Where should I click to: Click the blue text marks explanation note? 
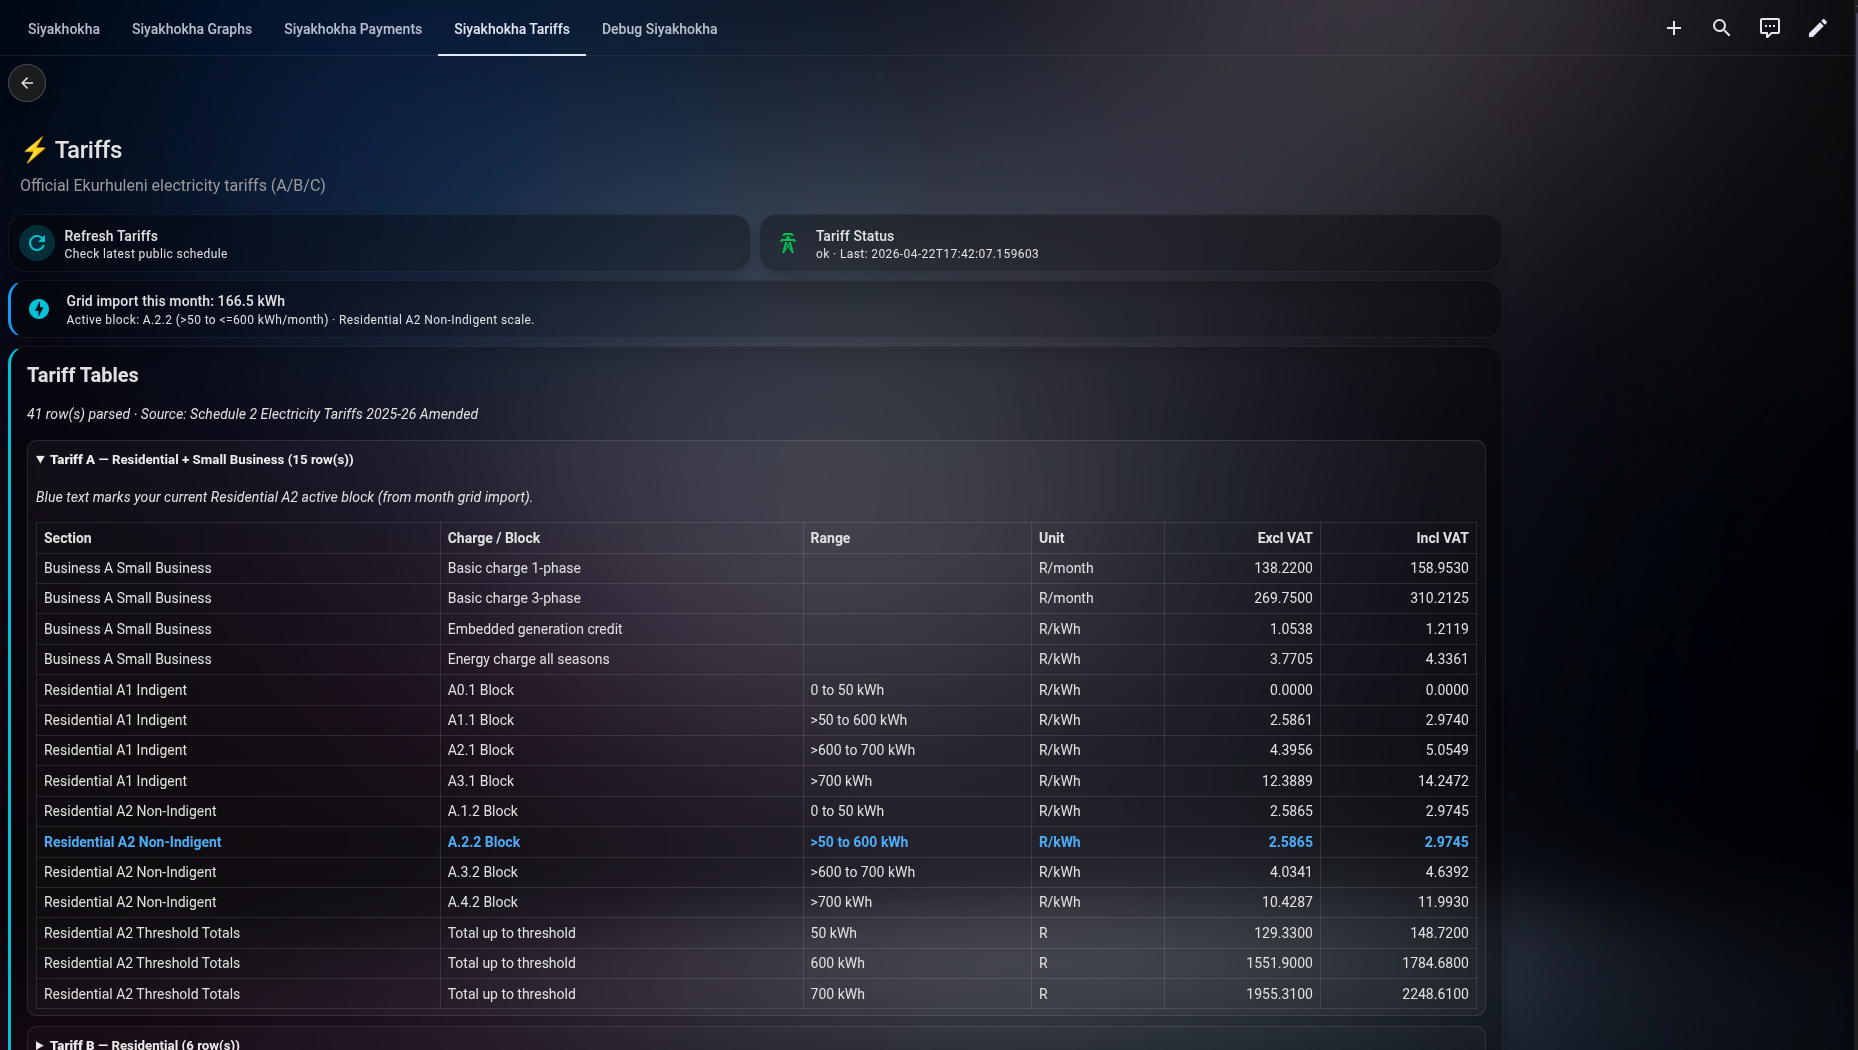click(x=284, y=497)
